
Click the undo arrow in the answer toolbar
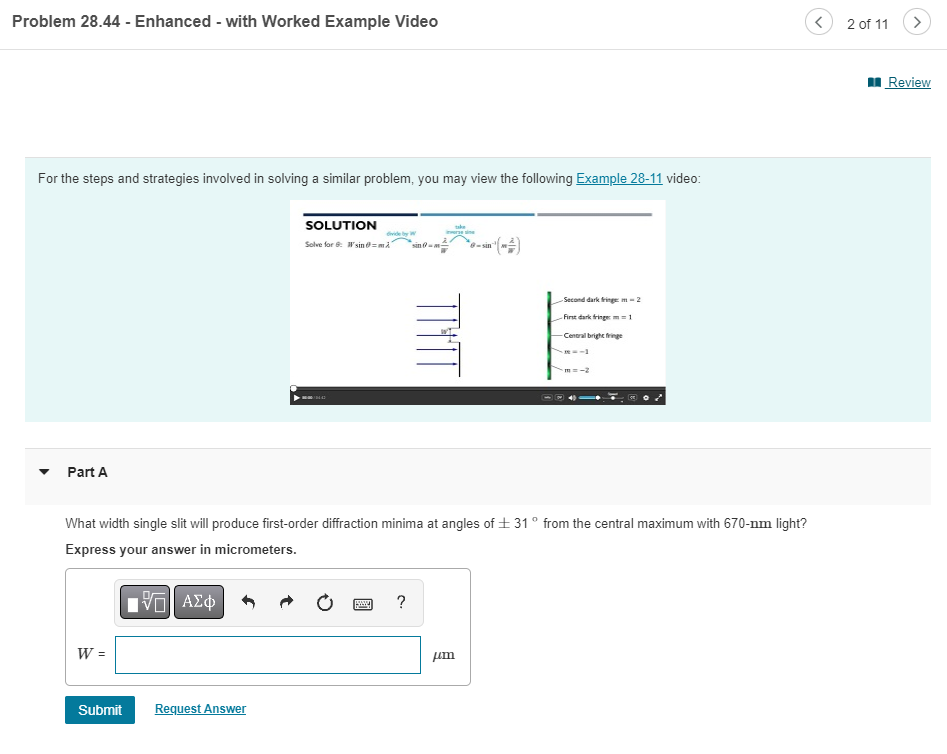248,600
